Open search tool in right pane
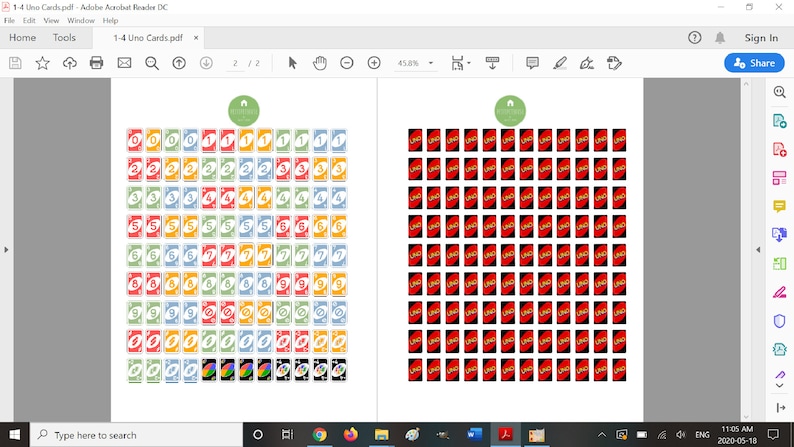The width and height of the screenshot is (794, 447). 779,92
